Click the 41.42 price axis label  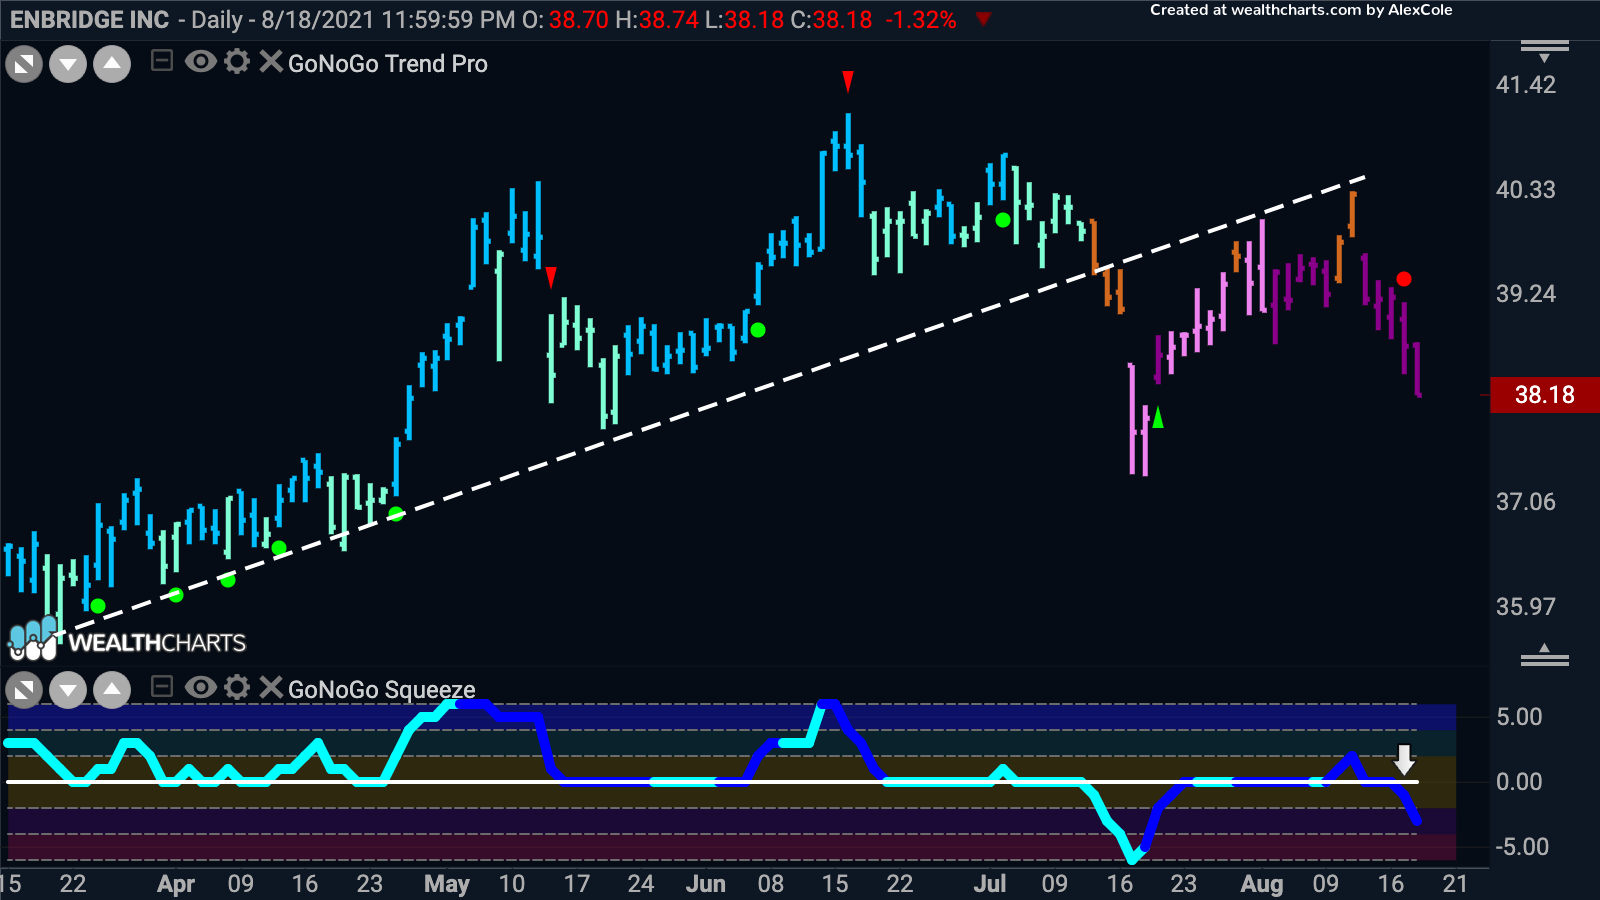point(1526,85)
